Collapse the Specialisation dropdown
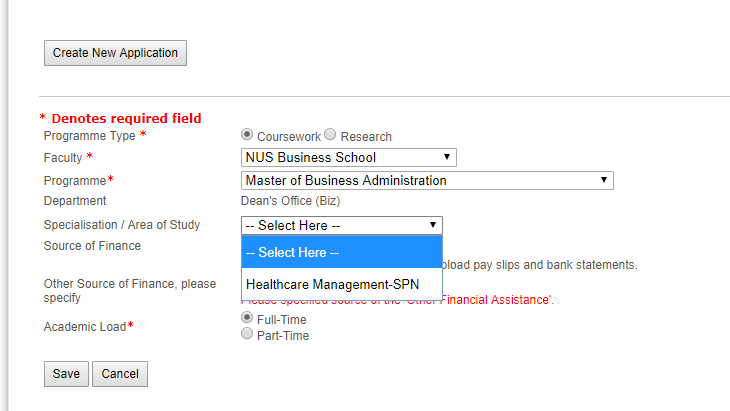The height and width of the screenshot is (411, 730). click(x=342, y=225)
